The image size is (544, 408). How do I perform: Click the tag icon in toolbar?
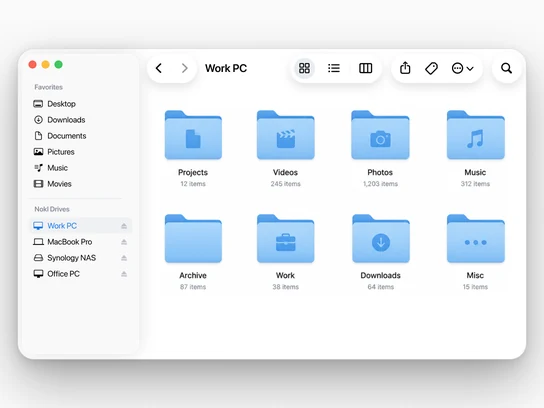pyautogui.click(x=431, y=68)
